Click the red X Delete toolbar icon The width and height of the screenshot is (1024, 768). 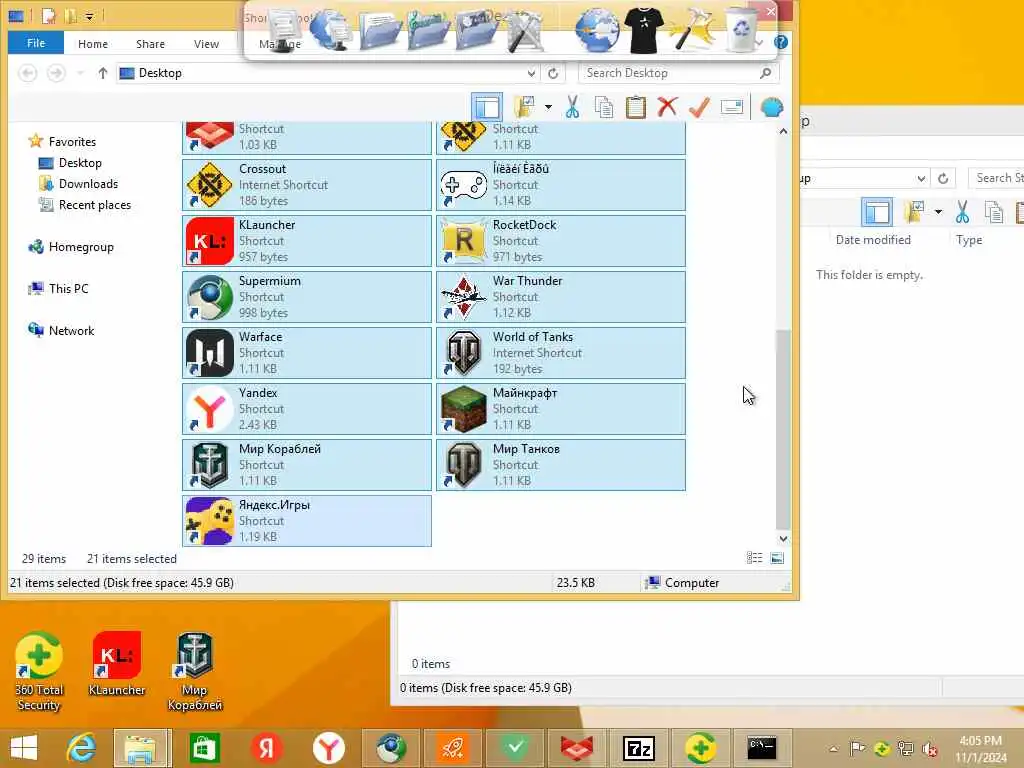pos(667,107)
